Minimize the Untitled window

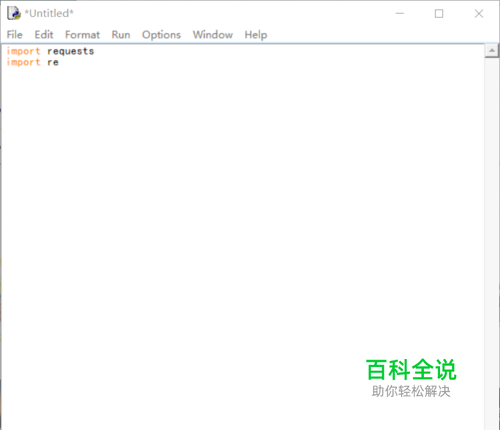click(x=400, y=13)
